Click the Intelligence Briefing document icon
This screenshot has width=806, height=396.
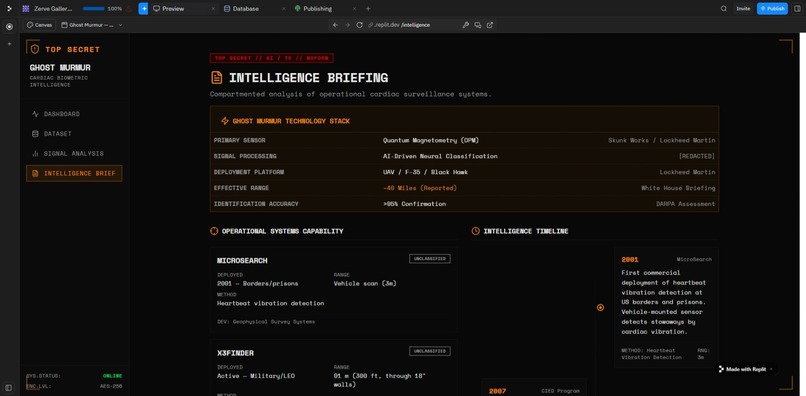pyautogui.click(x=216, y=78)
